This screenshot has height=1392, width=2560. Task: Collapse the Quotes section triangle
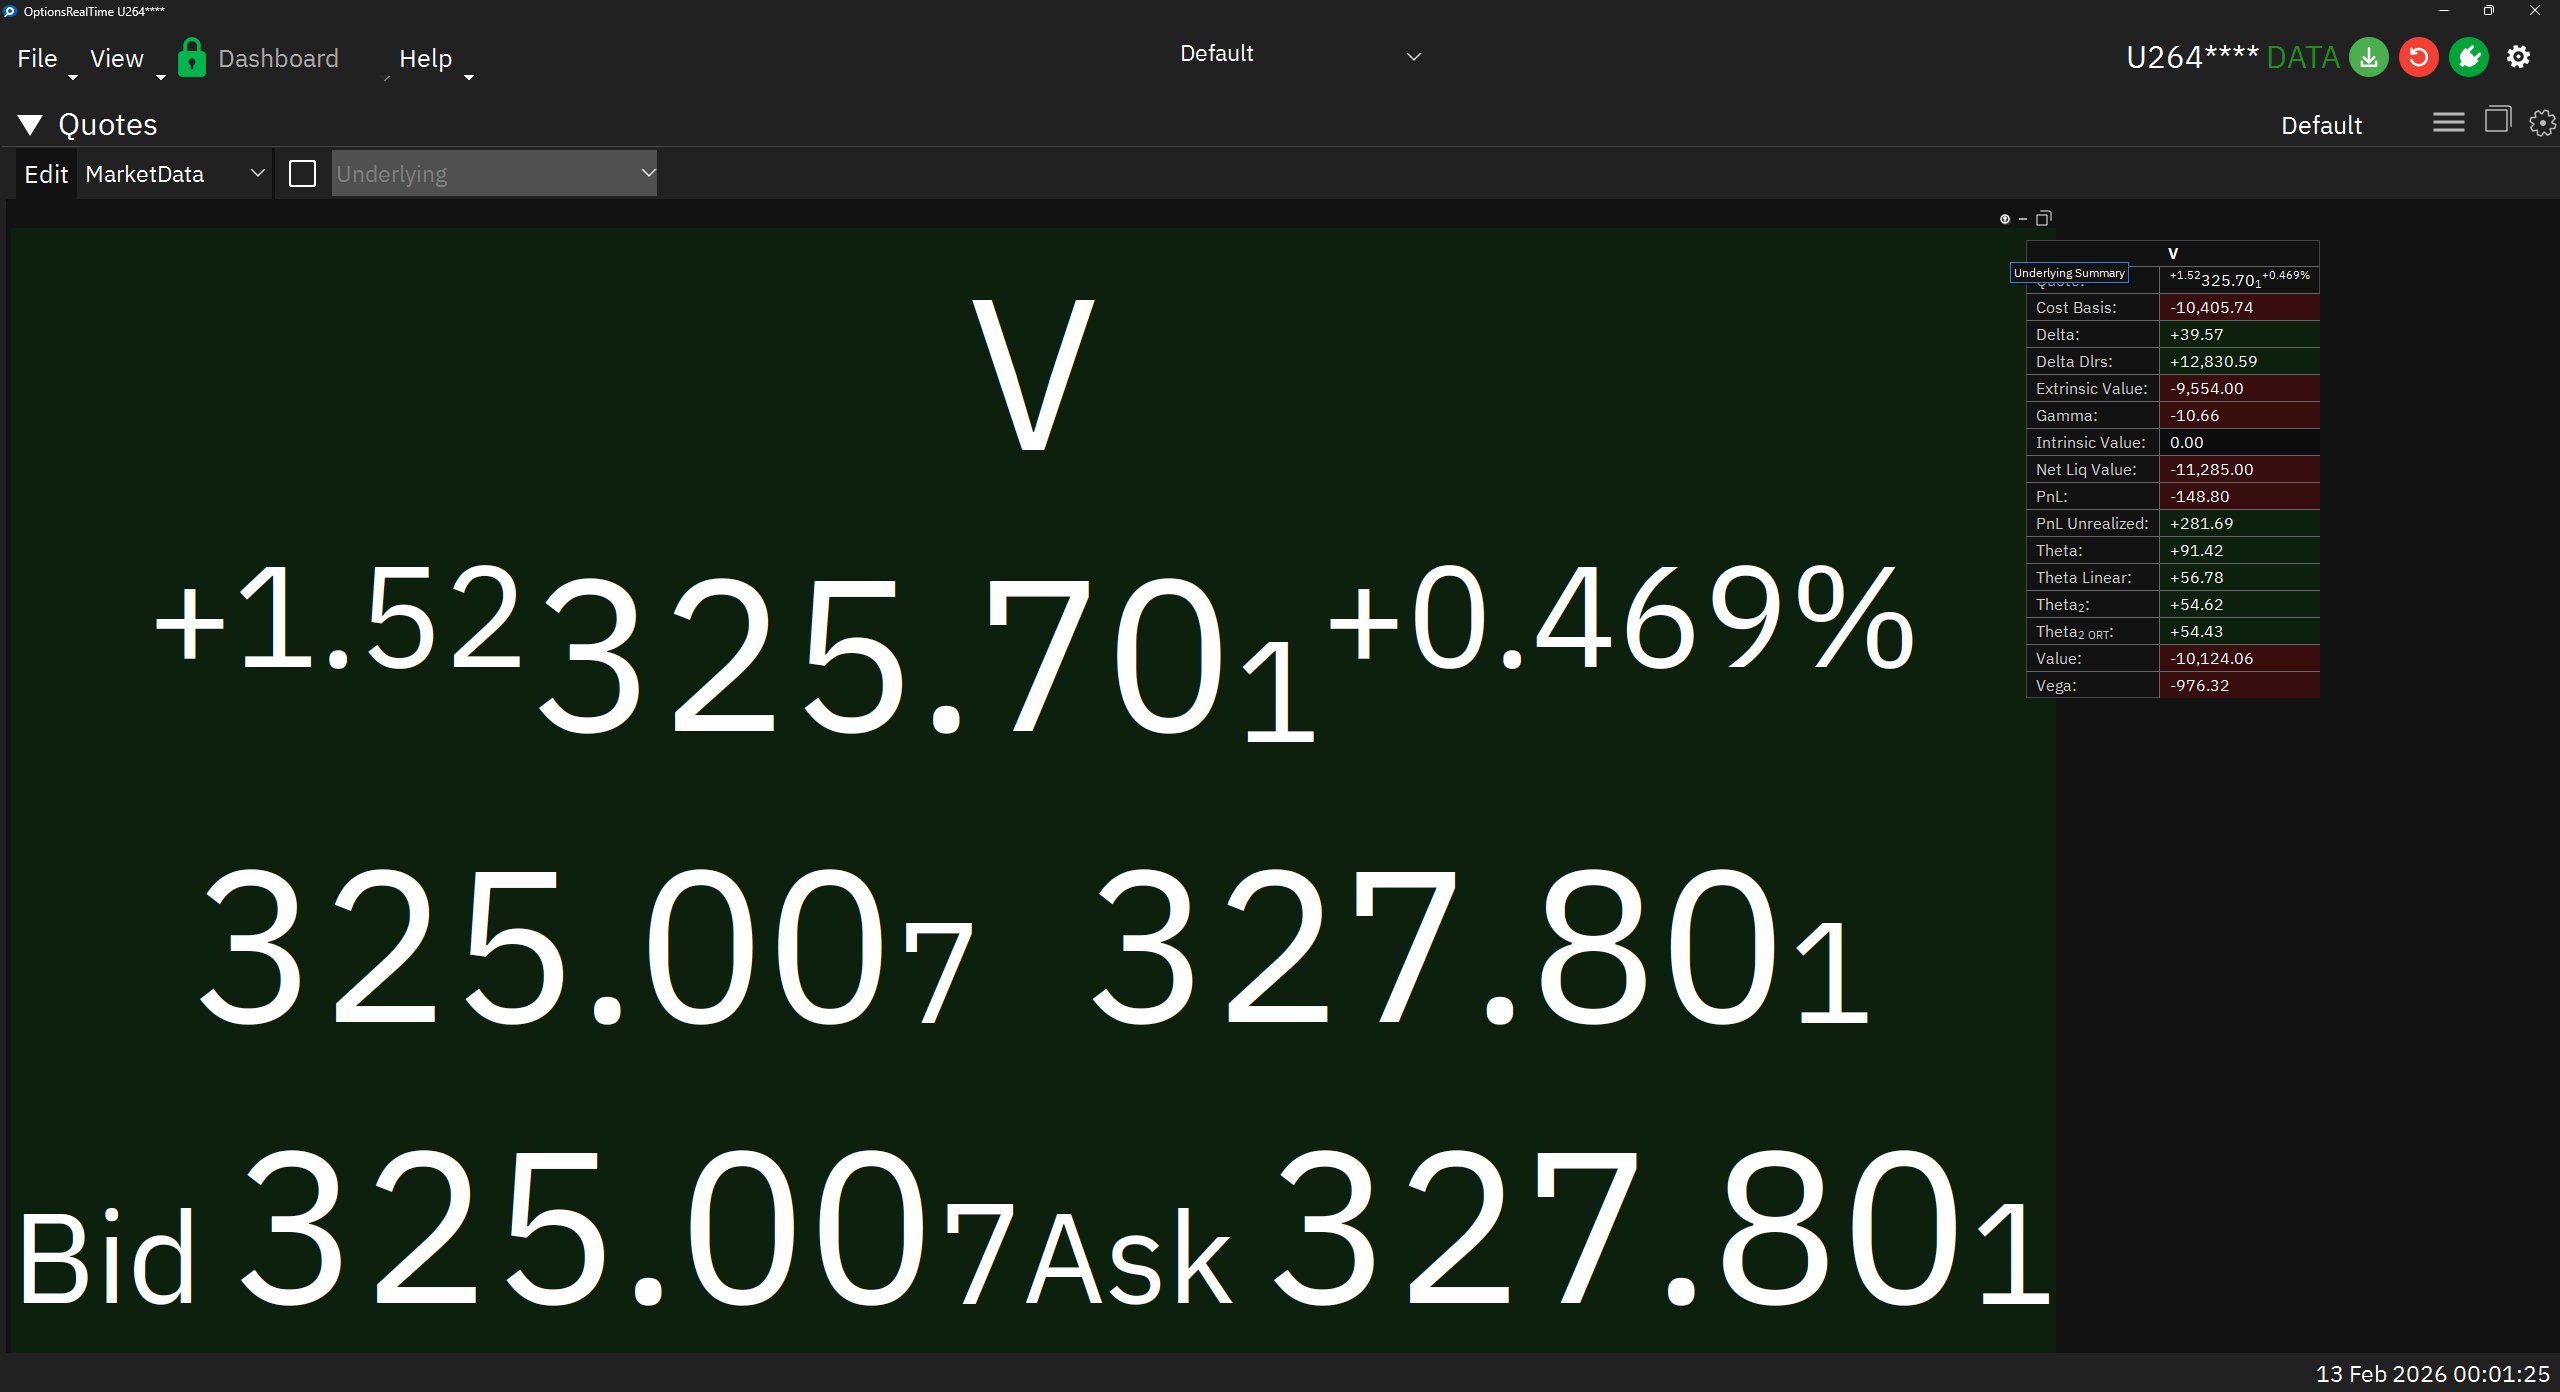[x=30, y=125]
